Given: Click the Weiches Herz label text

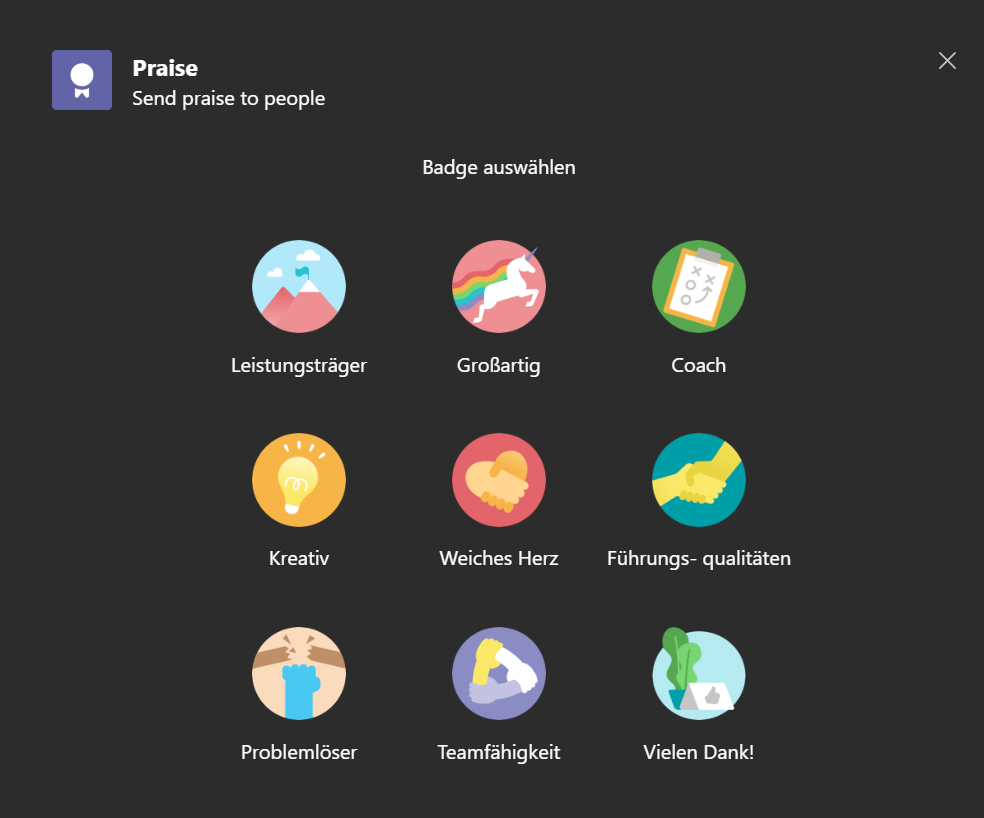Looking at the screenshot, I should pos(499,558).
